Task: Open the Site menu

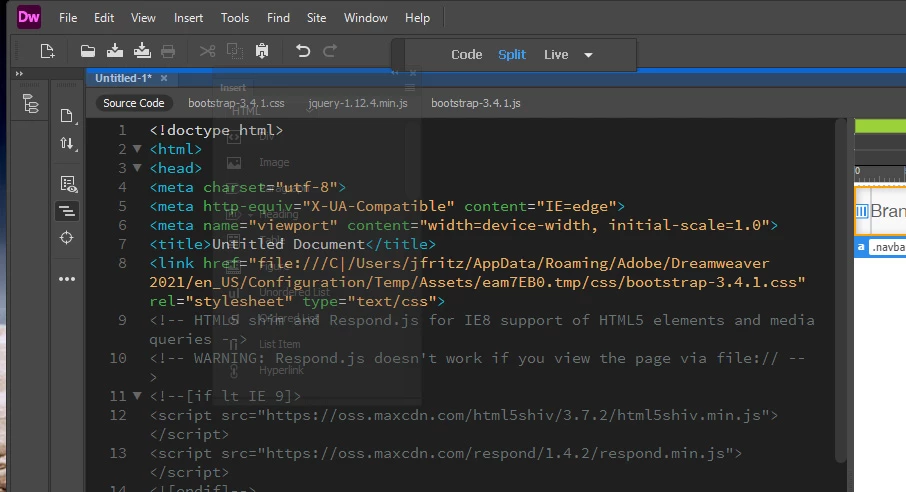Action: pos(316,18)
